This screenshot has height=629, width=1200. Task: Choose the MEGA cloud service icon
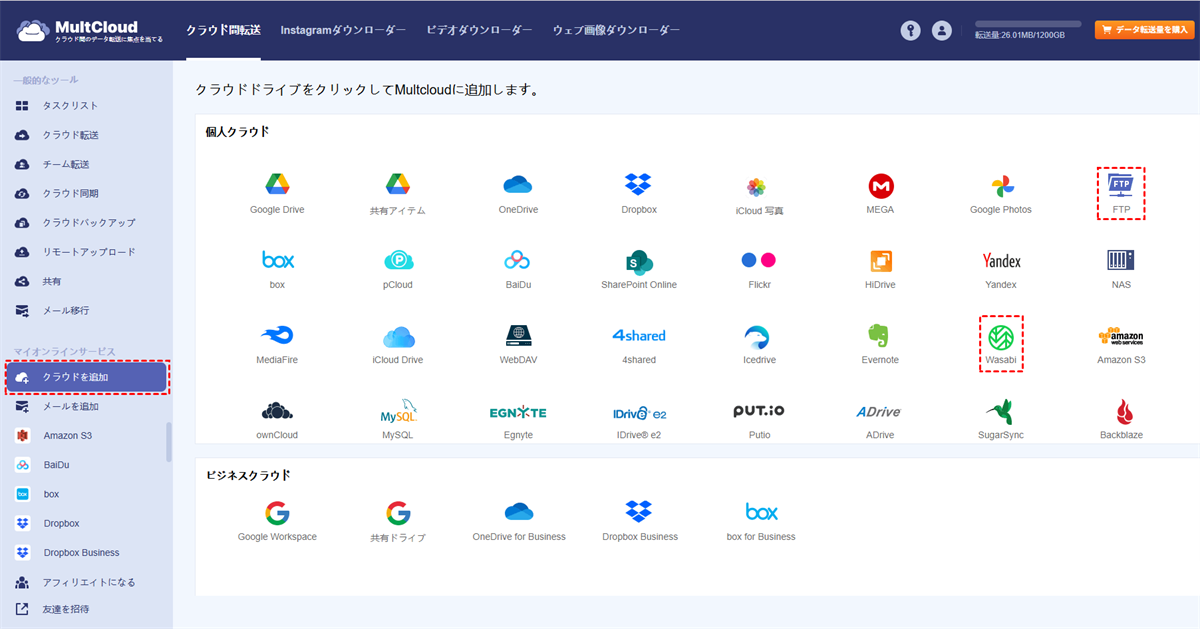pos(880,185)
